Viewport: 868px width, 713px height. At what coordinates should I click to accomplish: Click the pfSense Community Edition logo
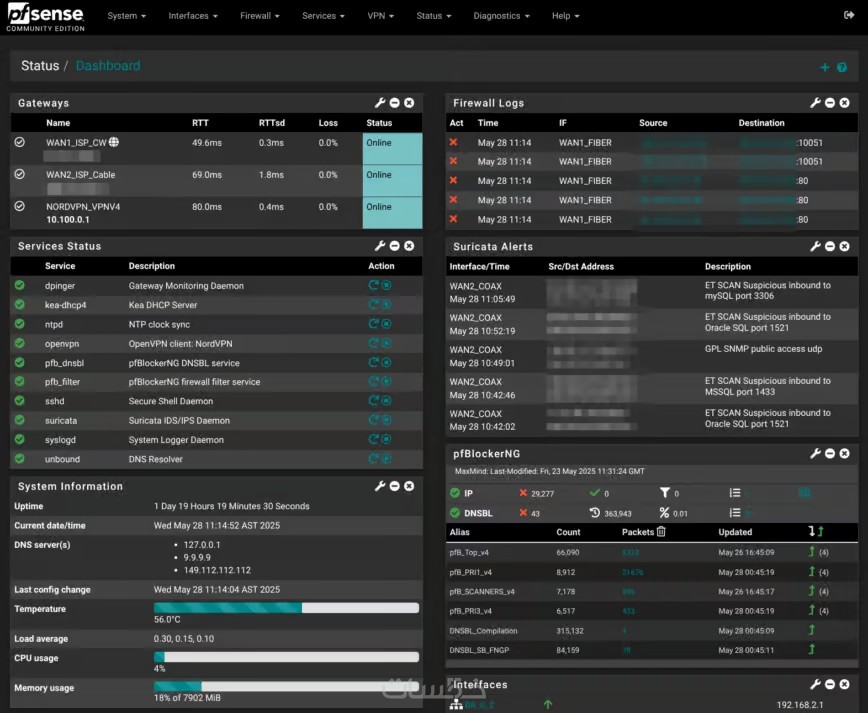coord(45,17)
